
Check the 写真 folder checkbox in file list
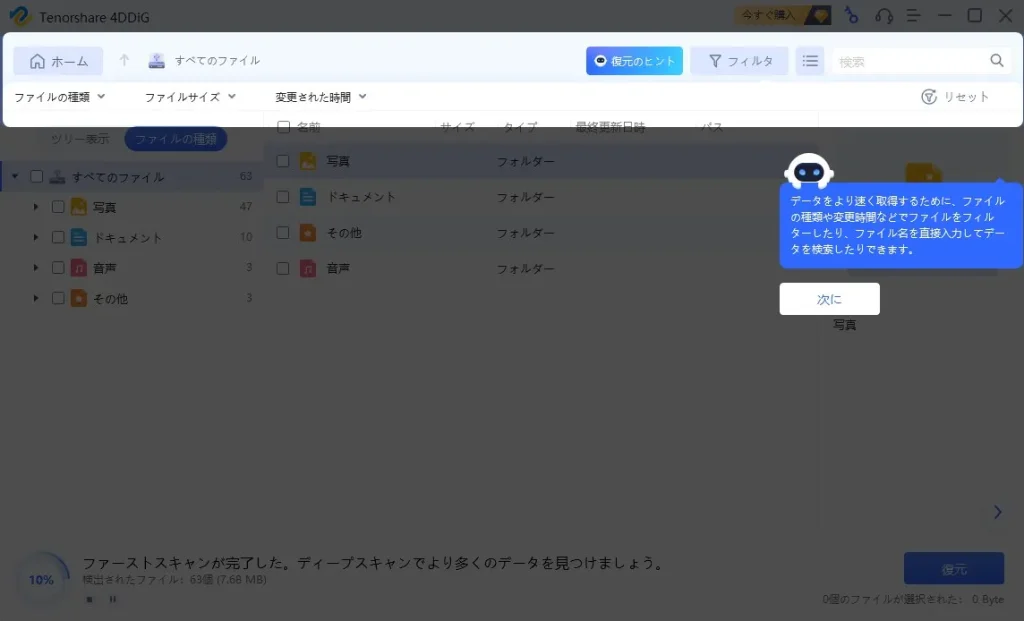283,161
